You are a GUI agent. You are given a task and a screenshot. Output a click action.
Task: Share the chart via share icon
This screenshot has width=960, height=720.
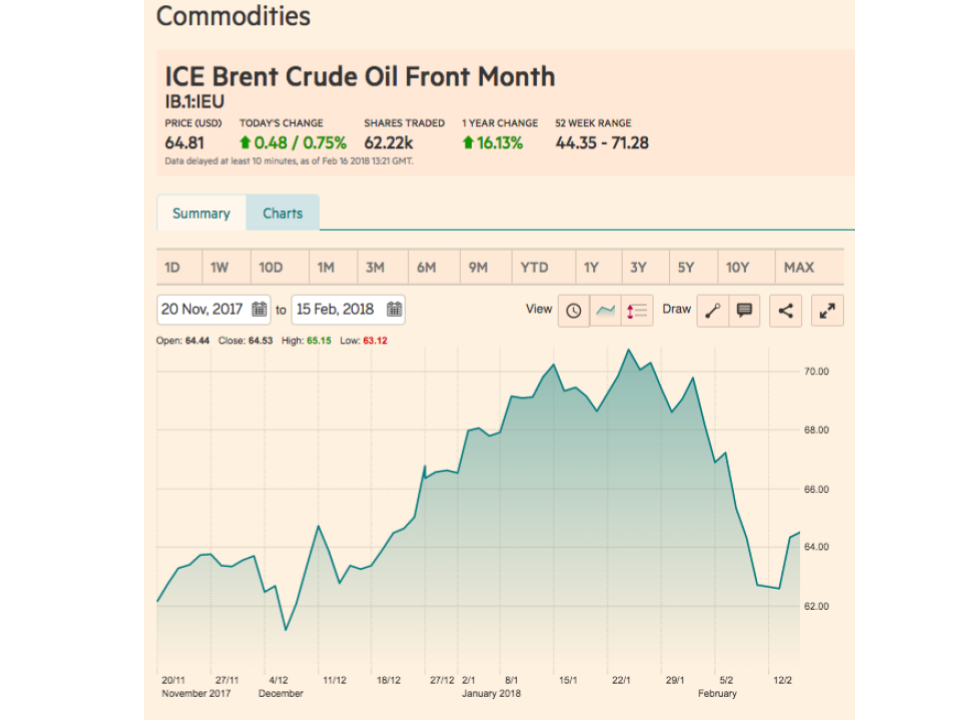[786, 310]
